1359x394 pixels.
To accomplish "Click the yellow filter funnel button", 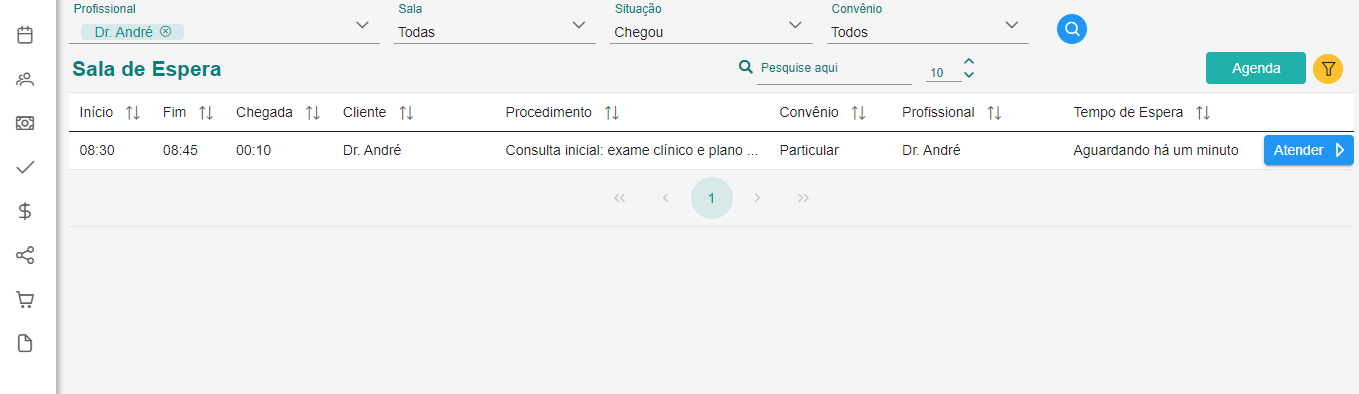I will coord(1328,68).
